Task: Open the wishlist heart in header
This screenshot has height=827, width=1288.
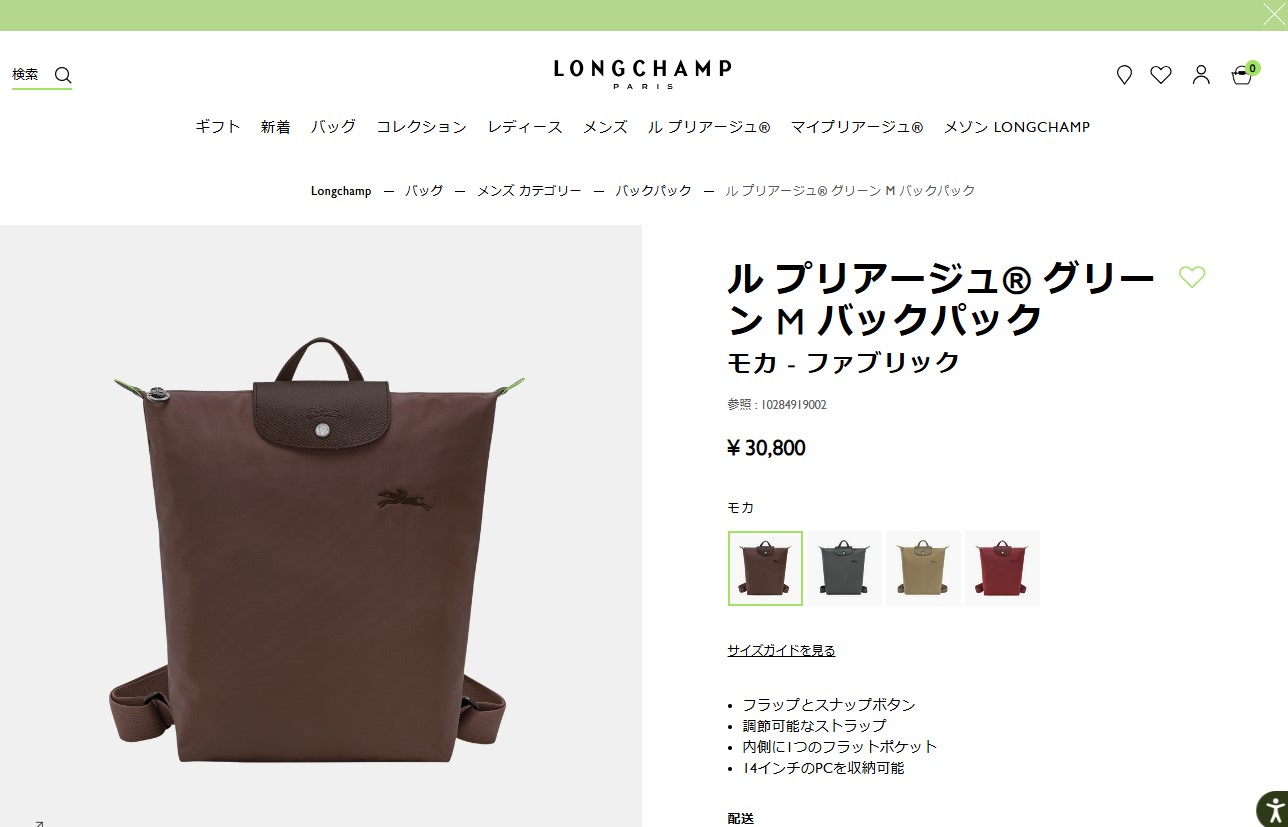Action: tap(1161, 75)
